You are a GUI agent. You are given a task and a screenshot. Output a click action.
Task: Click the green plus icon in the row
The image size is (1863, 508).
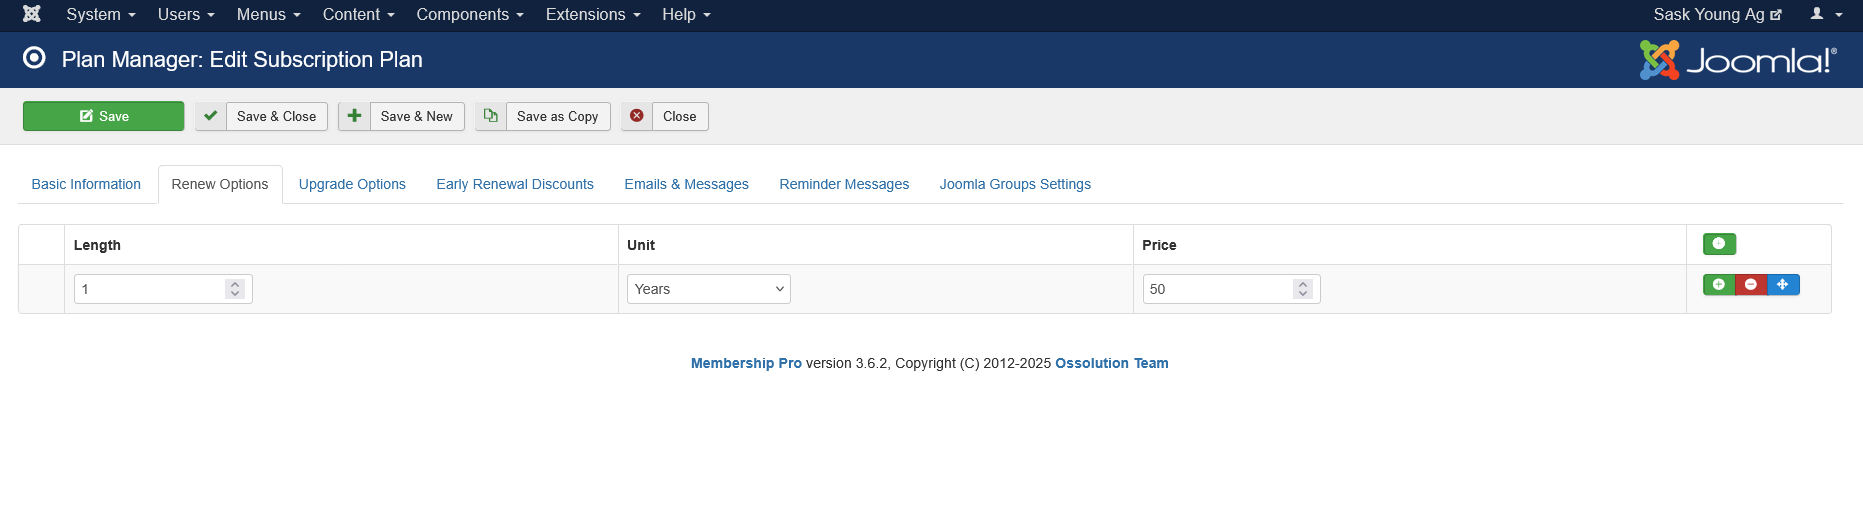point(1719,285)
